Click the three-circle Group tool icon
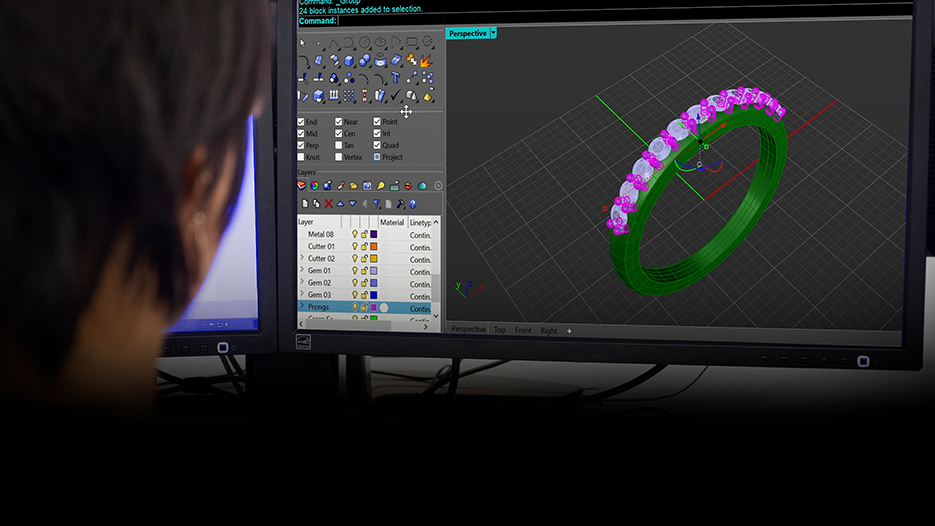 [x=334, y=78]
